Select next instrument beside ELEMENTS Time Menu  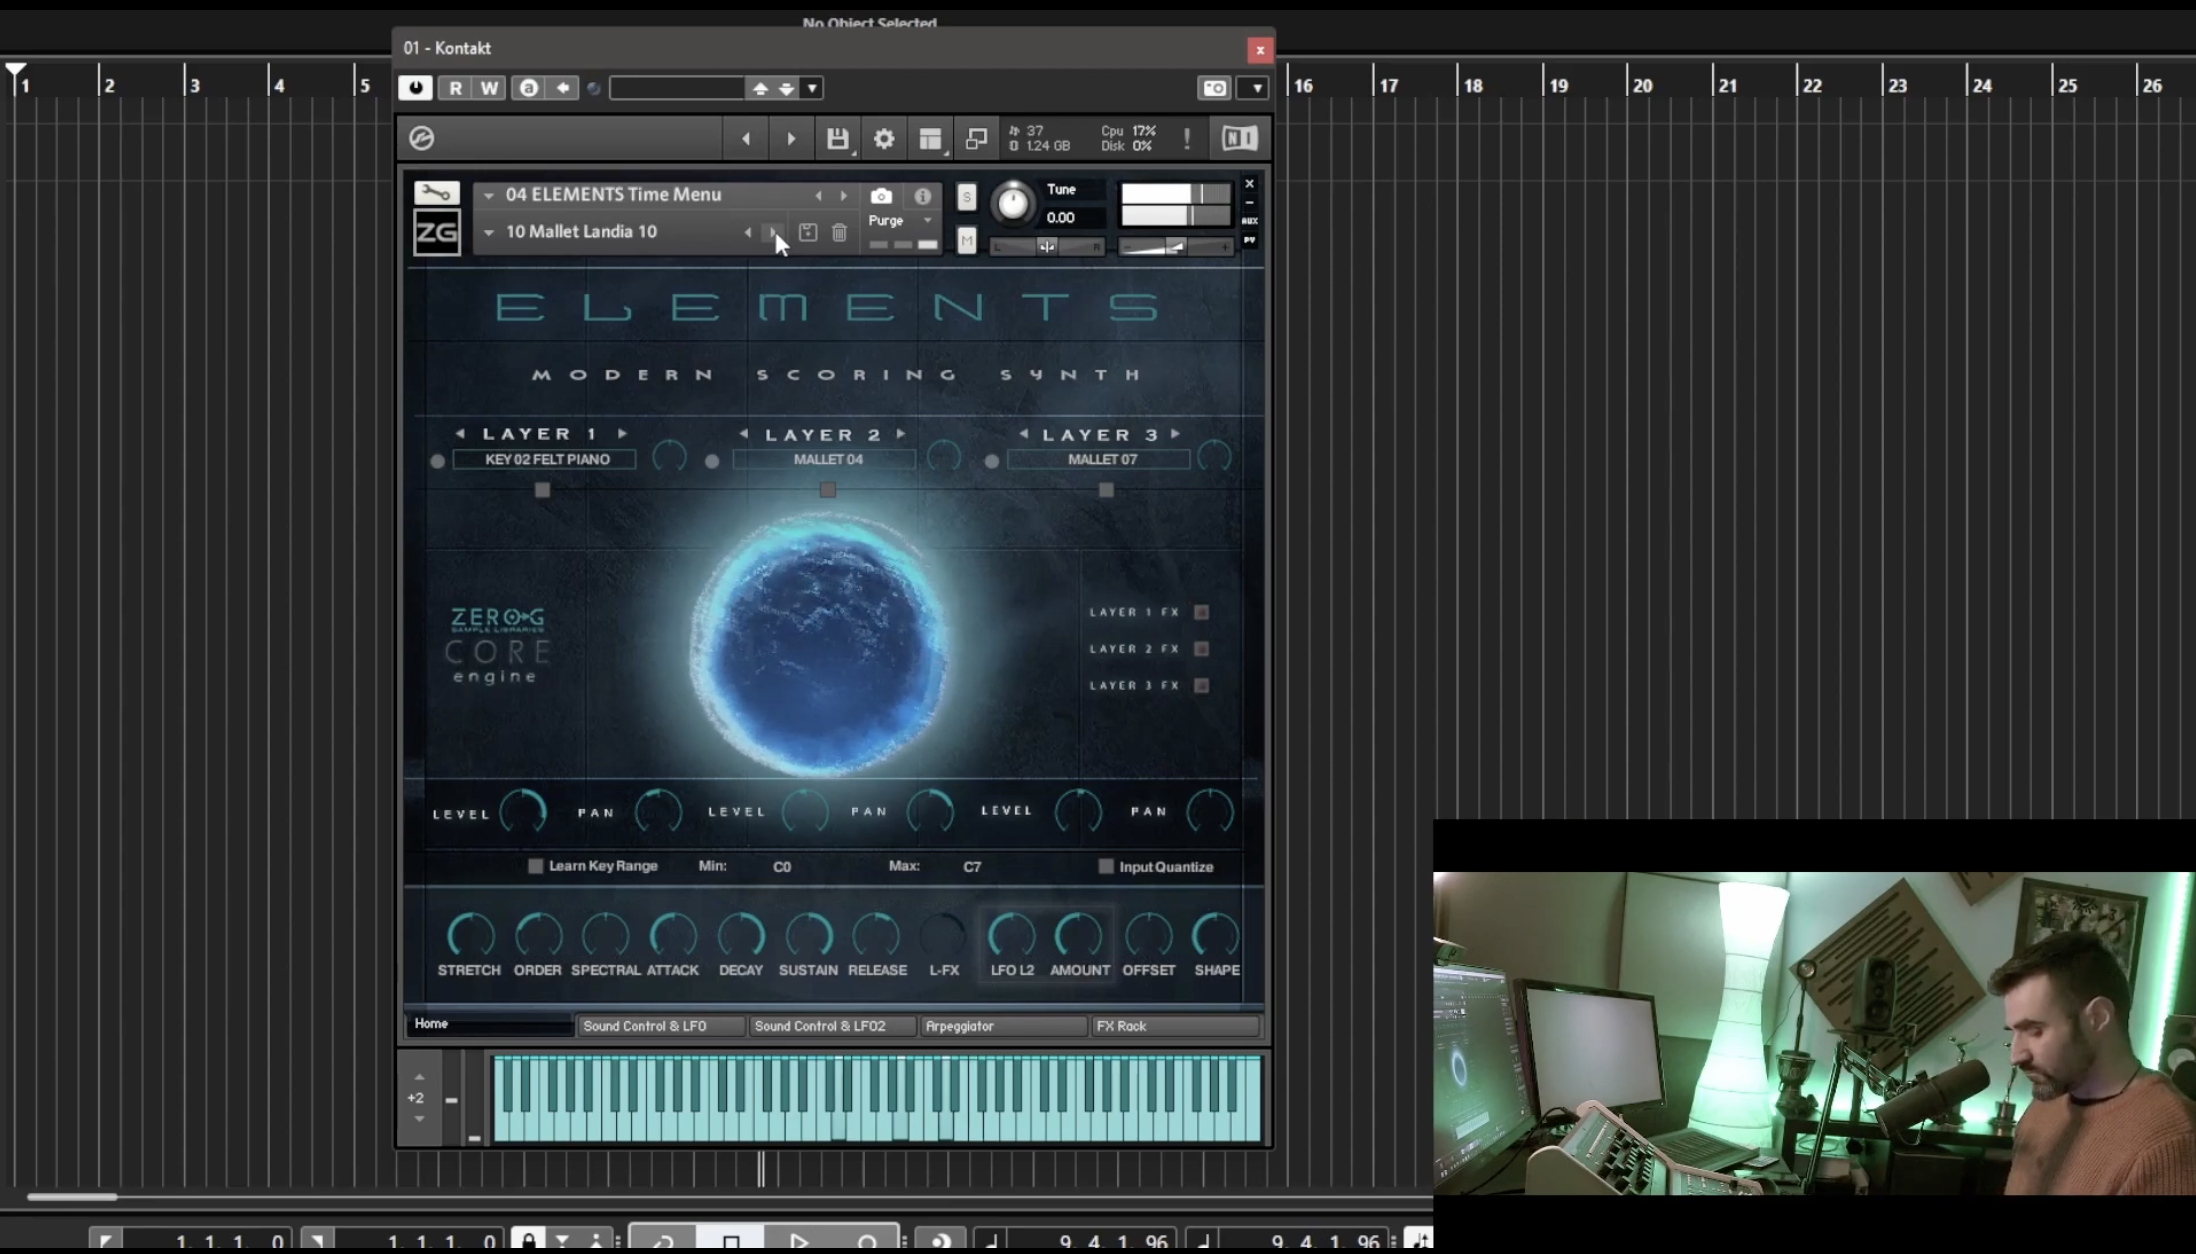[844, 196]
